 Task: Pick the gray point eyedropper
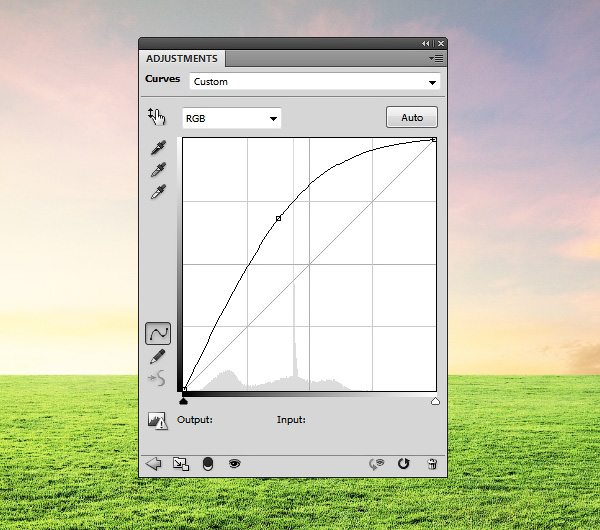point(157,170)
